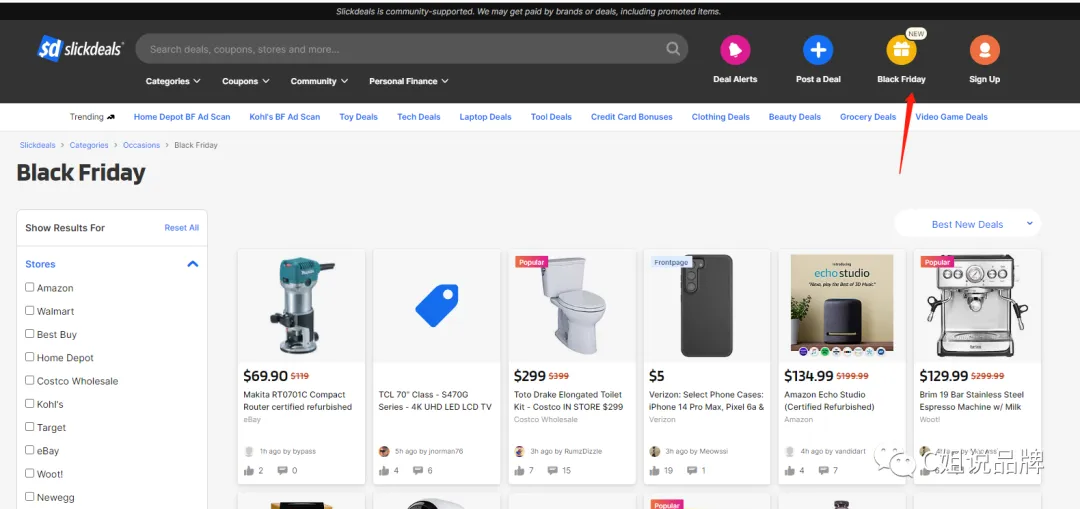Select the Costco Wholesale checkbox
The image size is (1080, 509).
[x=30, y=380]
